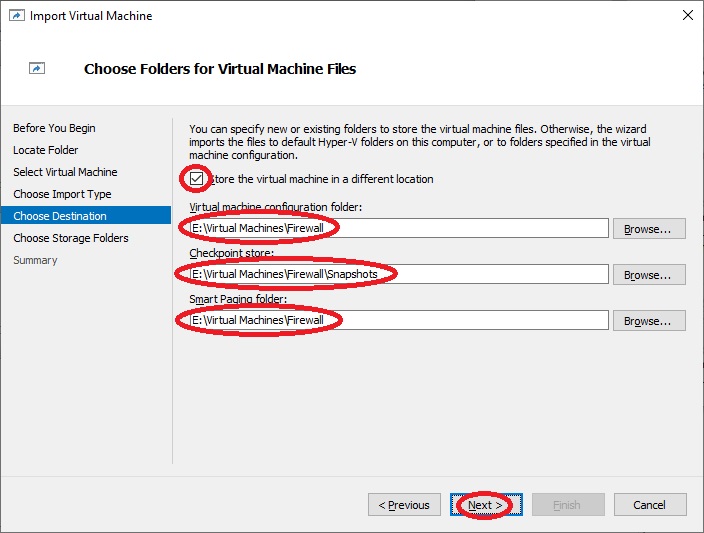
Task: Browse for the Smart Paging folder
Action: 649,321
